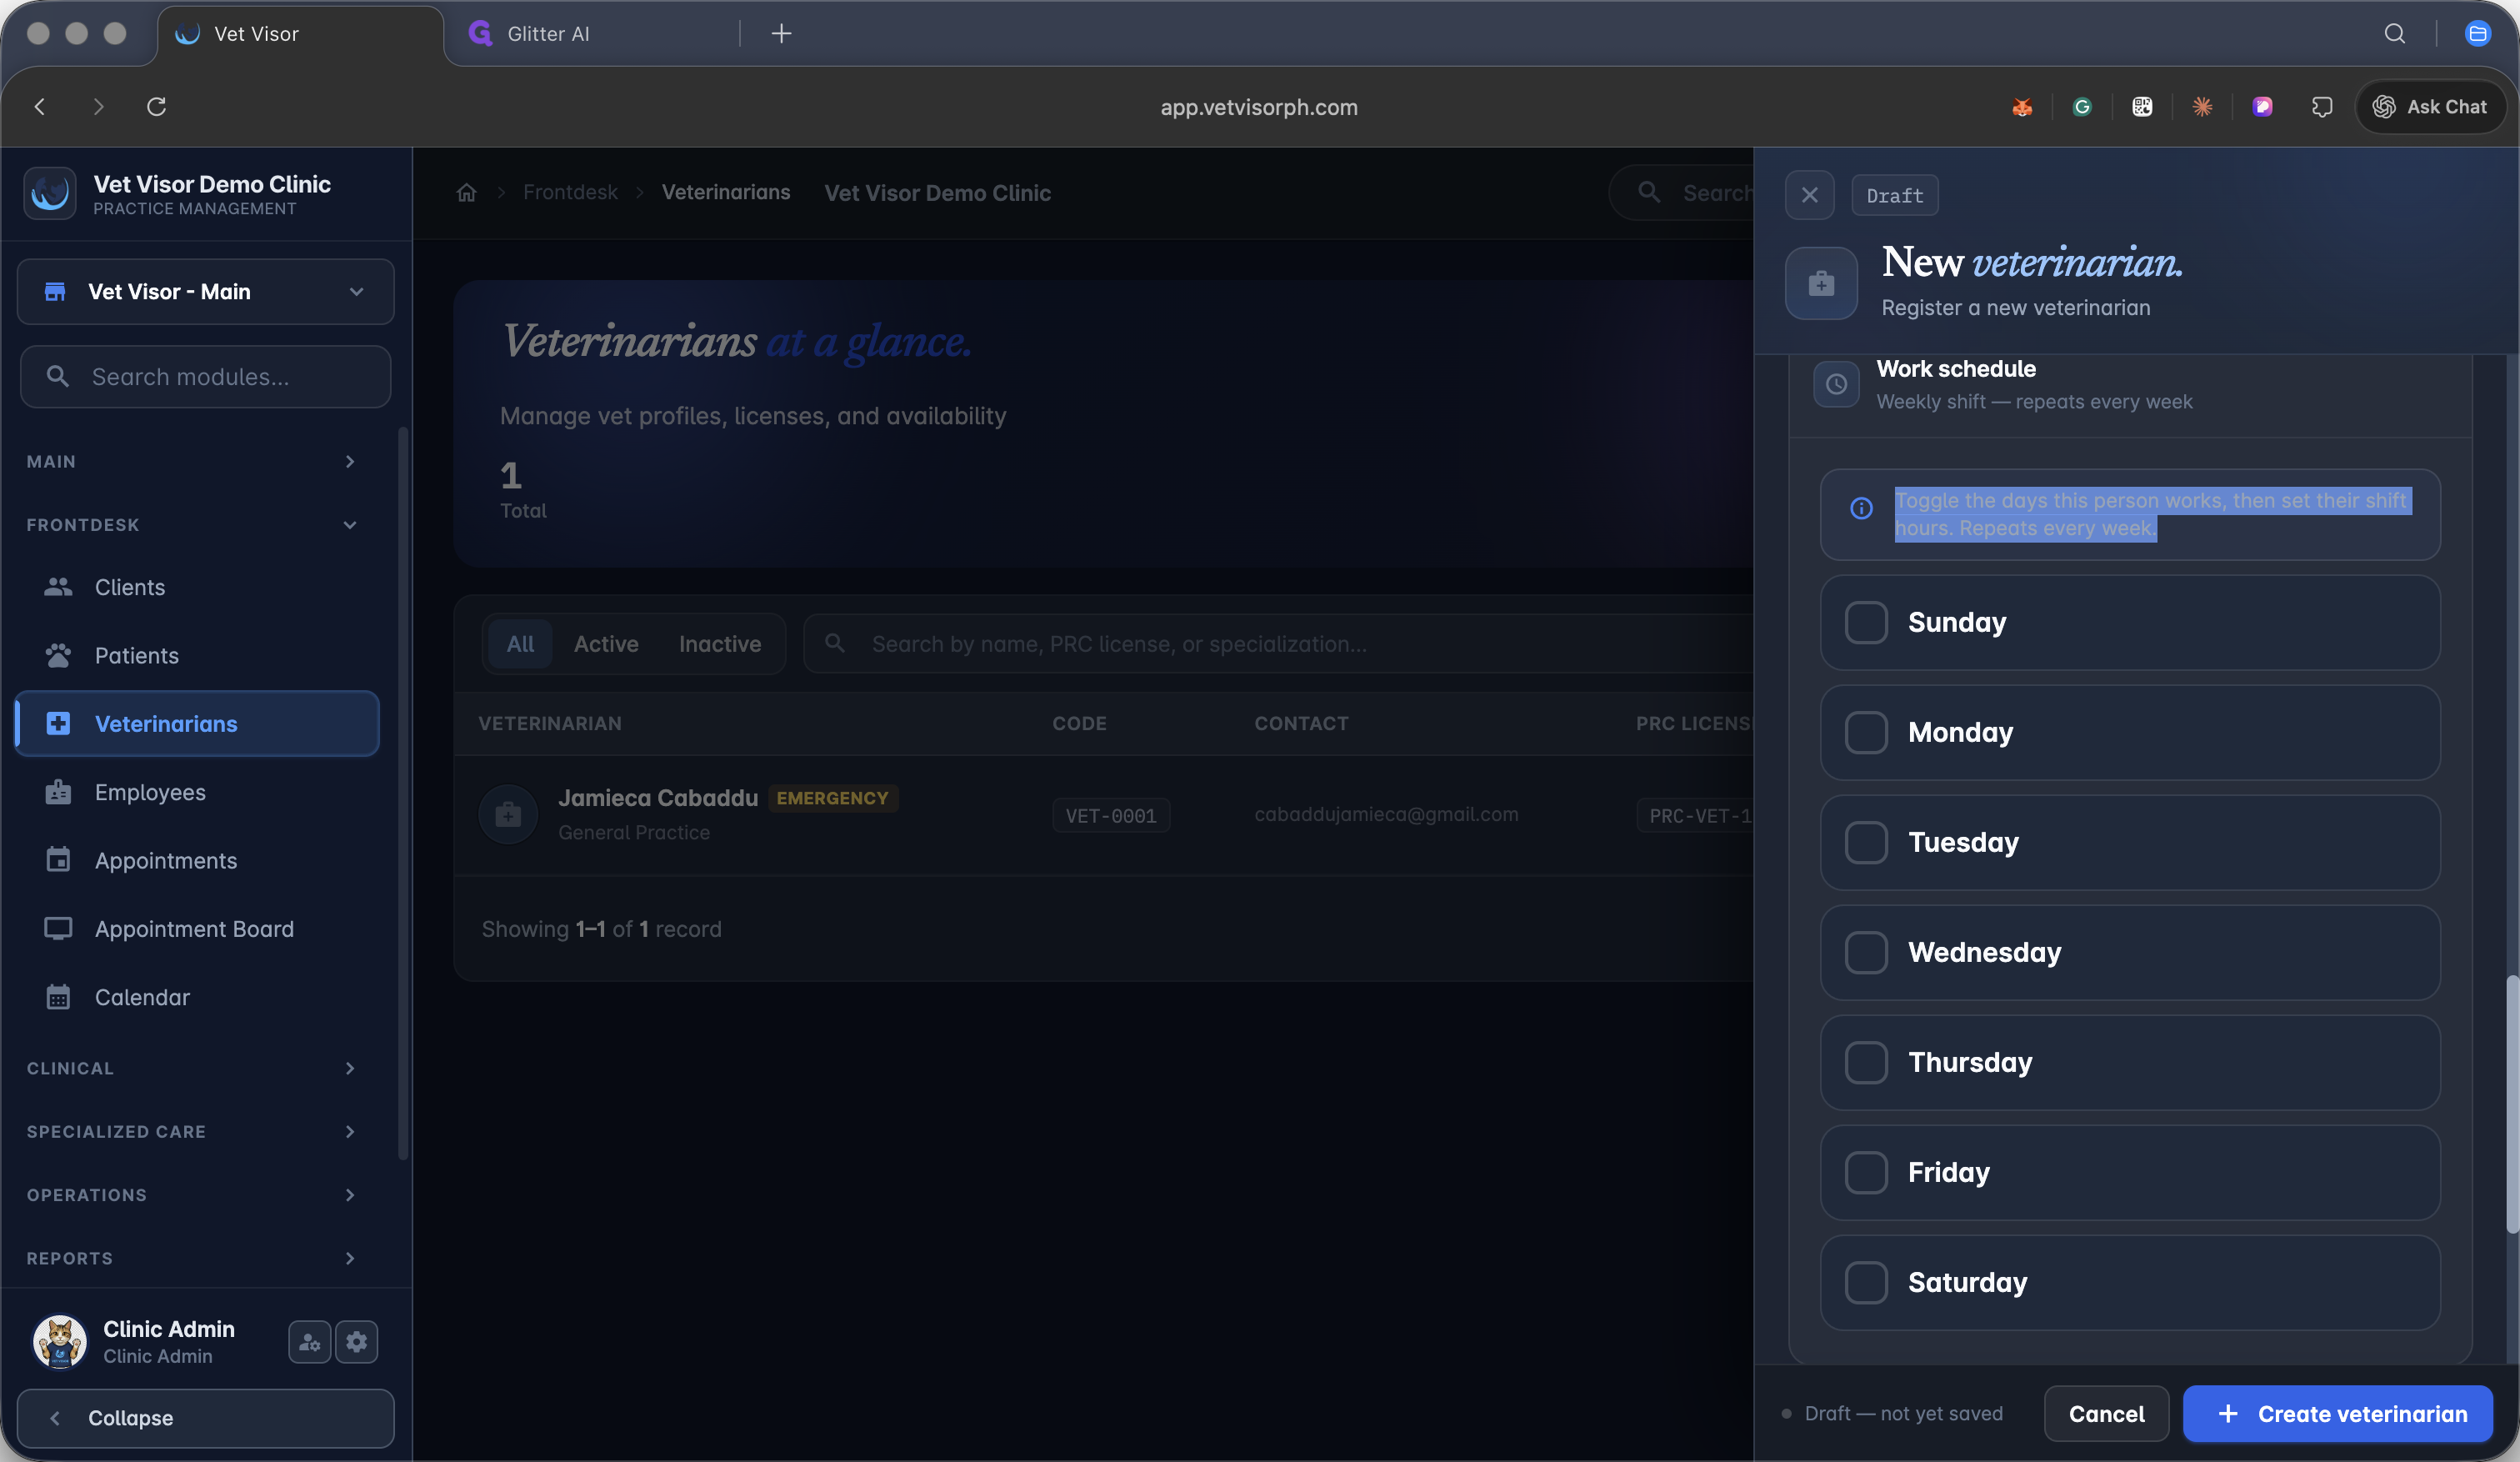Open Patients from the sidebar
Screen dimensions: 2520x1462
tap(197, 655)
